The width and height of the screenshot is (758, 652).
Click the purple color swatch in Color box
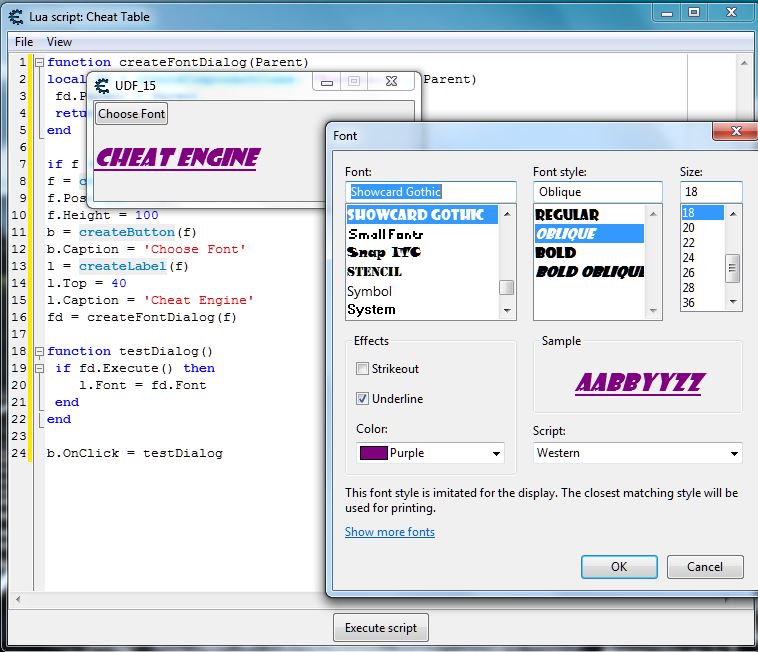click(373, 453)
